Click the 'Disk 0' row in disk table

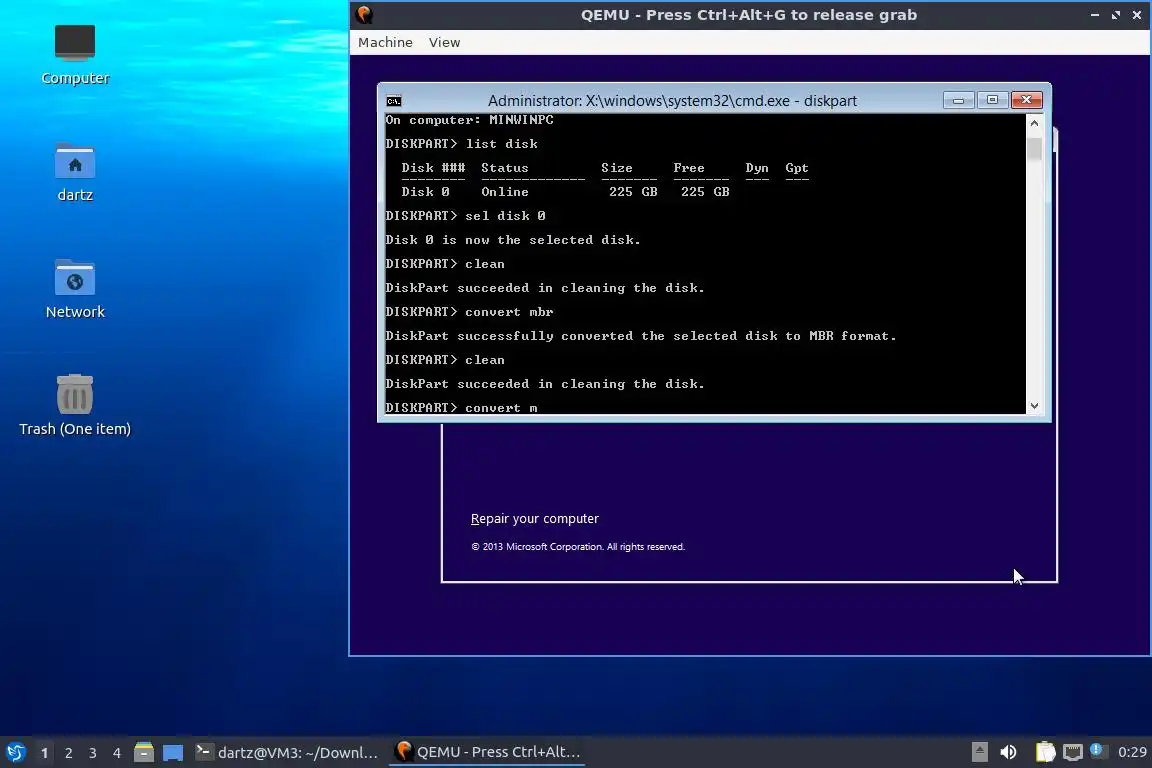point(565,192)
